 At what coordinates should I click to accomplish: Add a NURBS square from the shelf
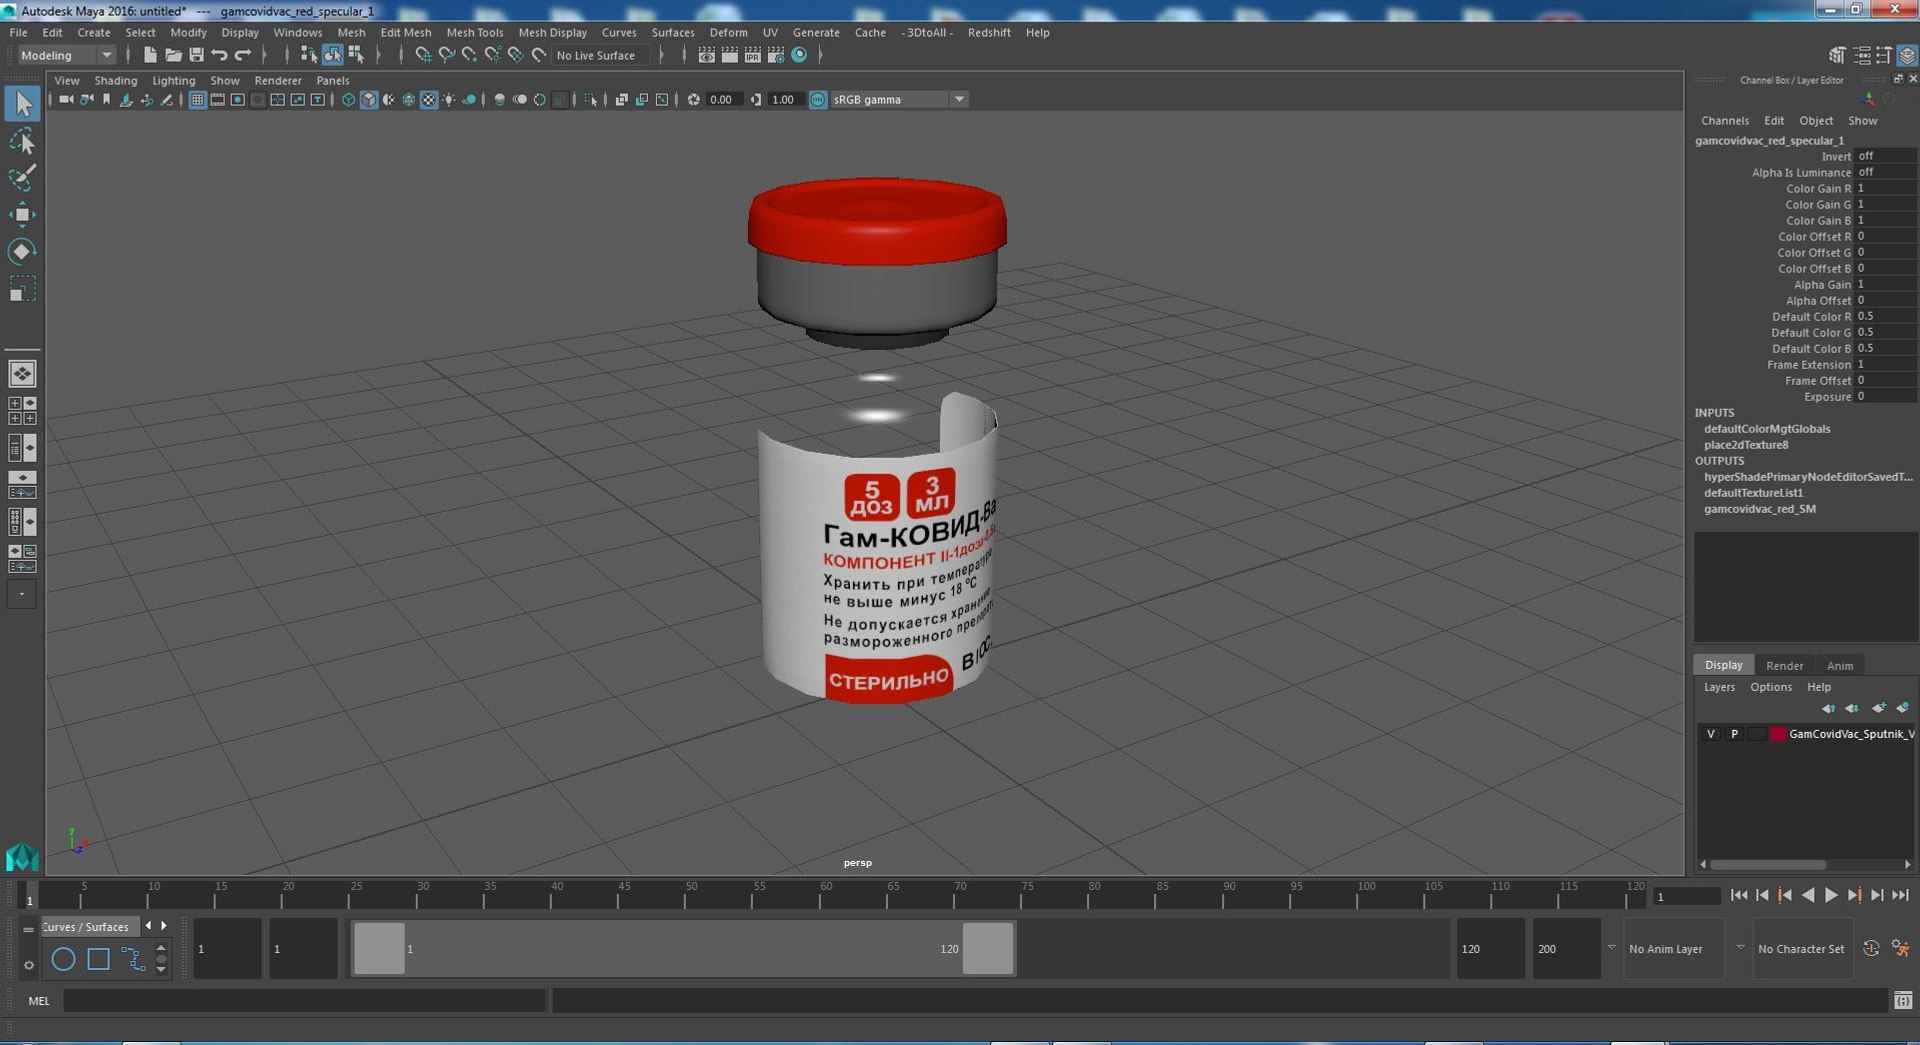coord(98,959)
